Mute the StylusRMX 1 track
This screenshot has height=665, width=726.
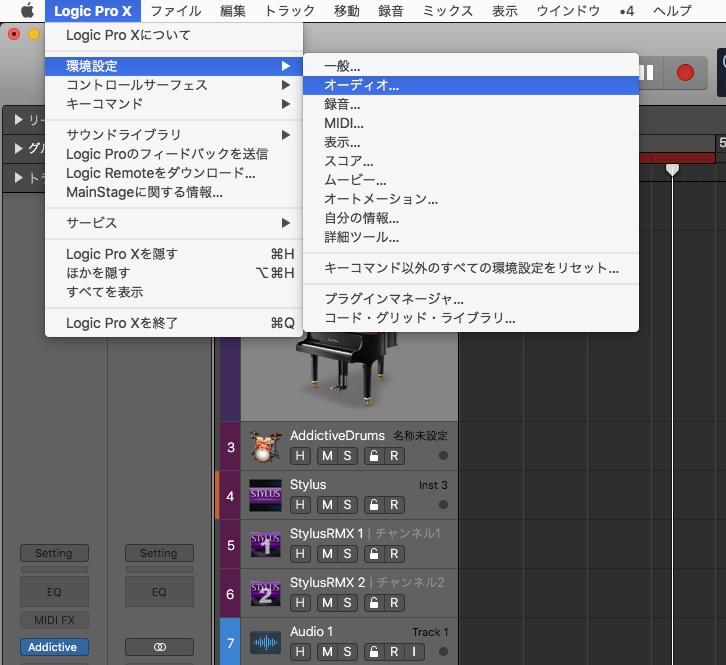pyautogui.click(x=327, y=554)
